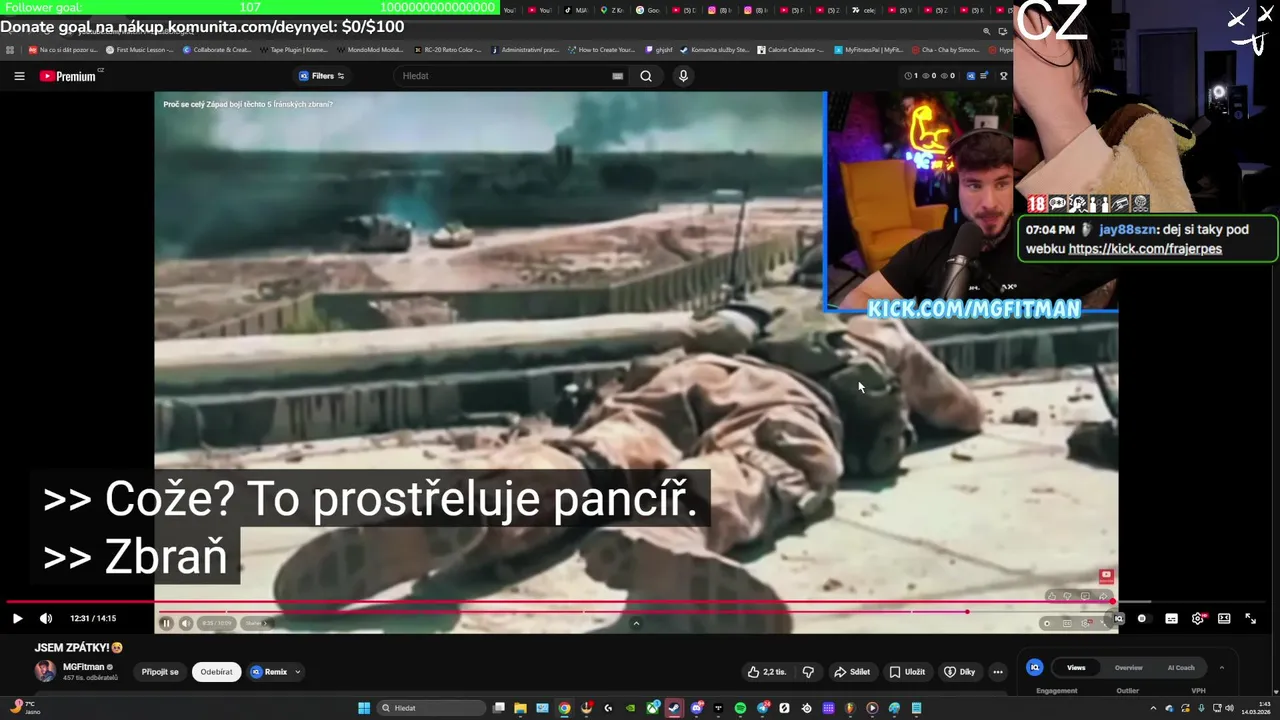Send thanks with the Díky button
Image resolution: width=1280 pixels, height=720 pixels.
(960, 672)
